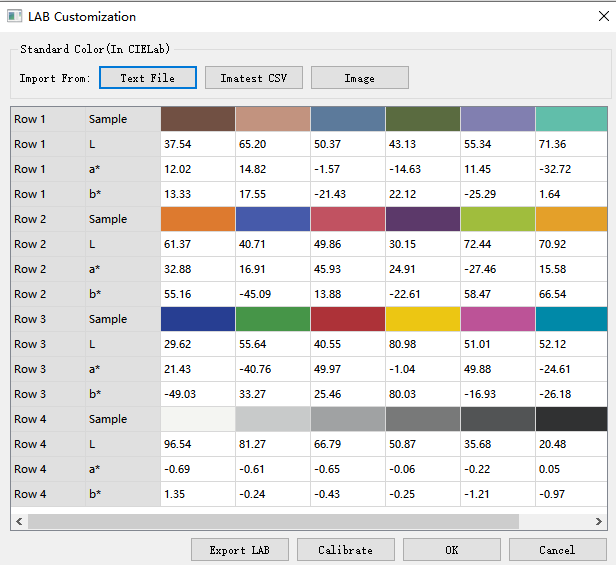Click the horizontal scrollbar's left arrow
616x565 pixels.
pyautogui.click(x=19, y=521)
